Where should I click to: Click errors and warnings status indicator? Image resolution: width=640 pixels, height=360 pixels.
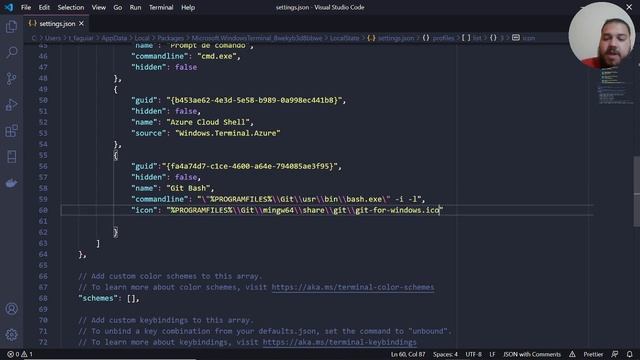pyautogui.click(x=20, y=354)
